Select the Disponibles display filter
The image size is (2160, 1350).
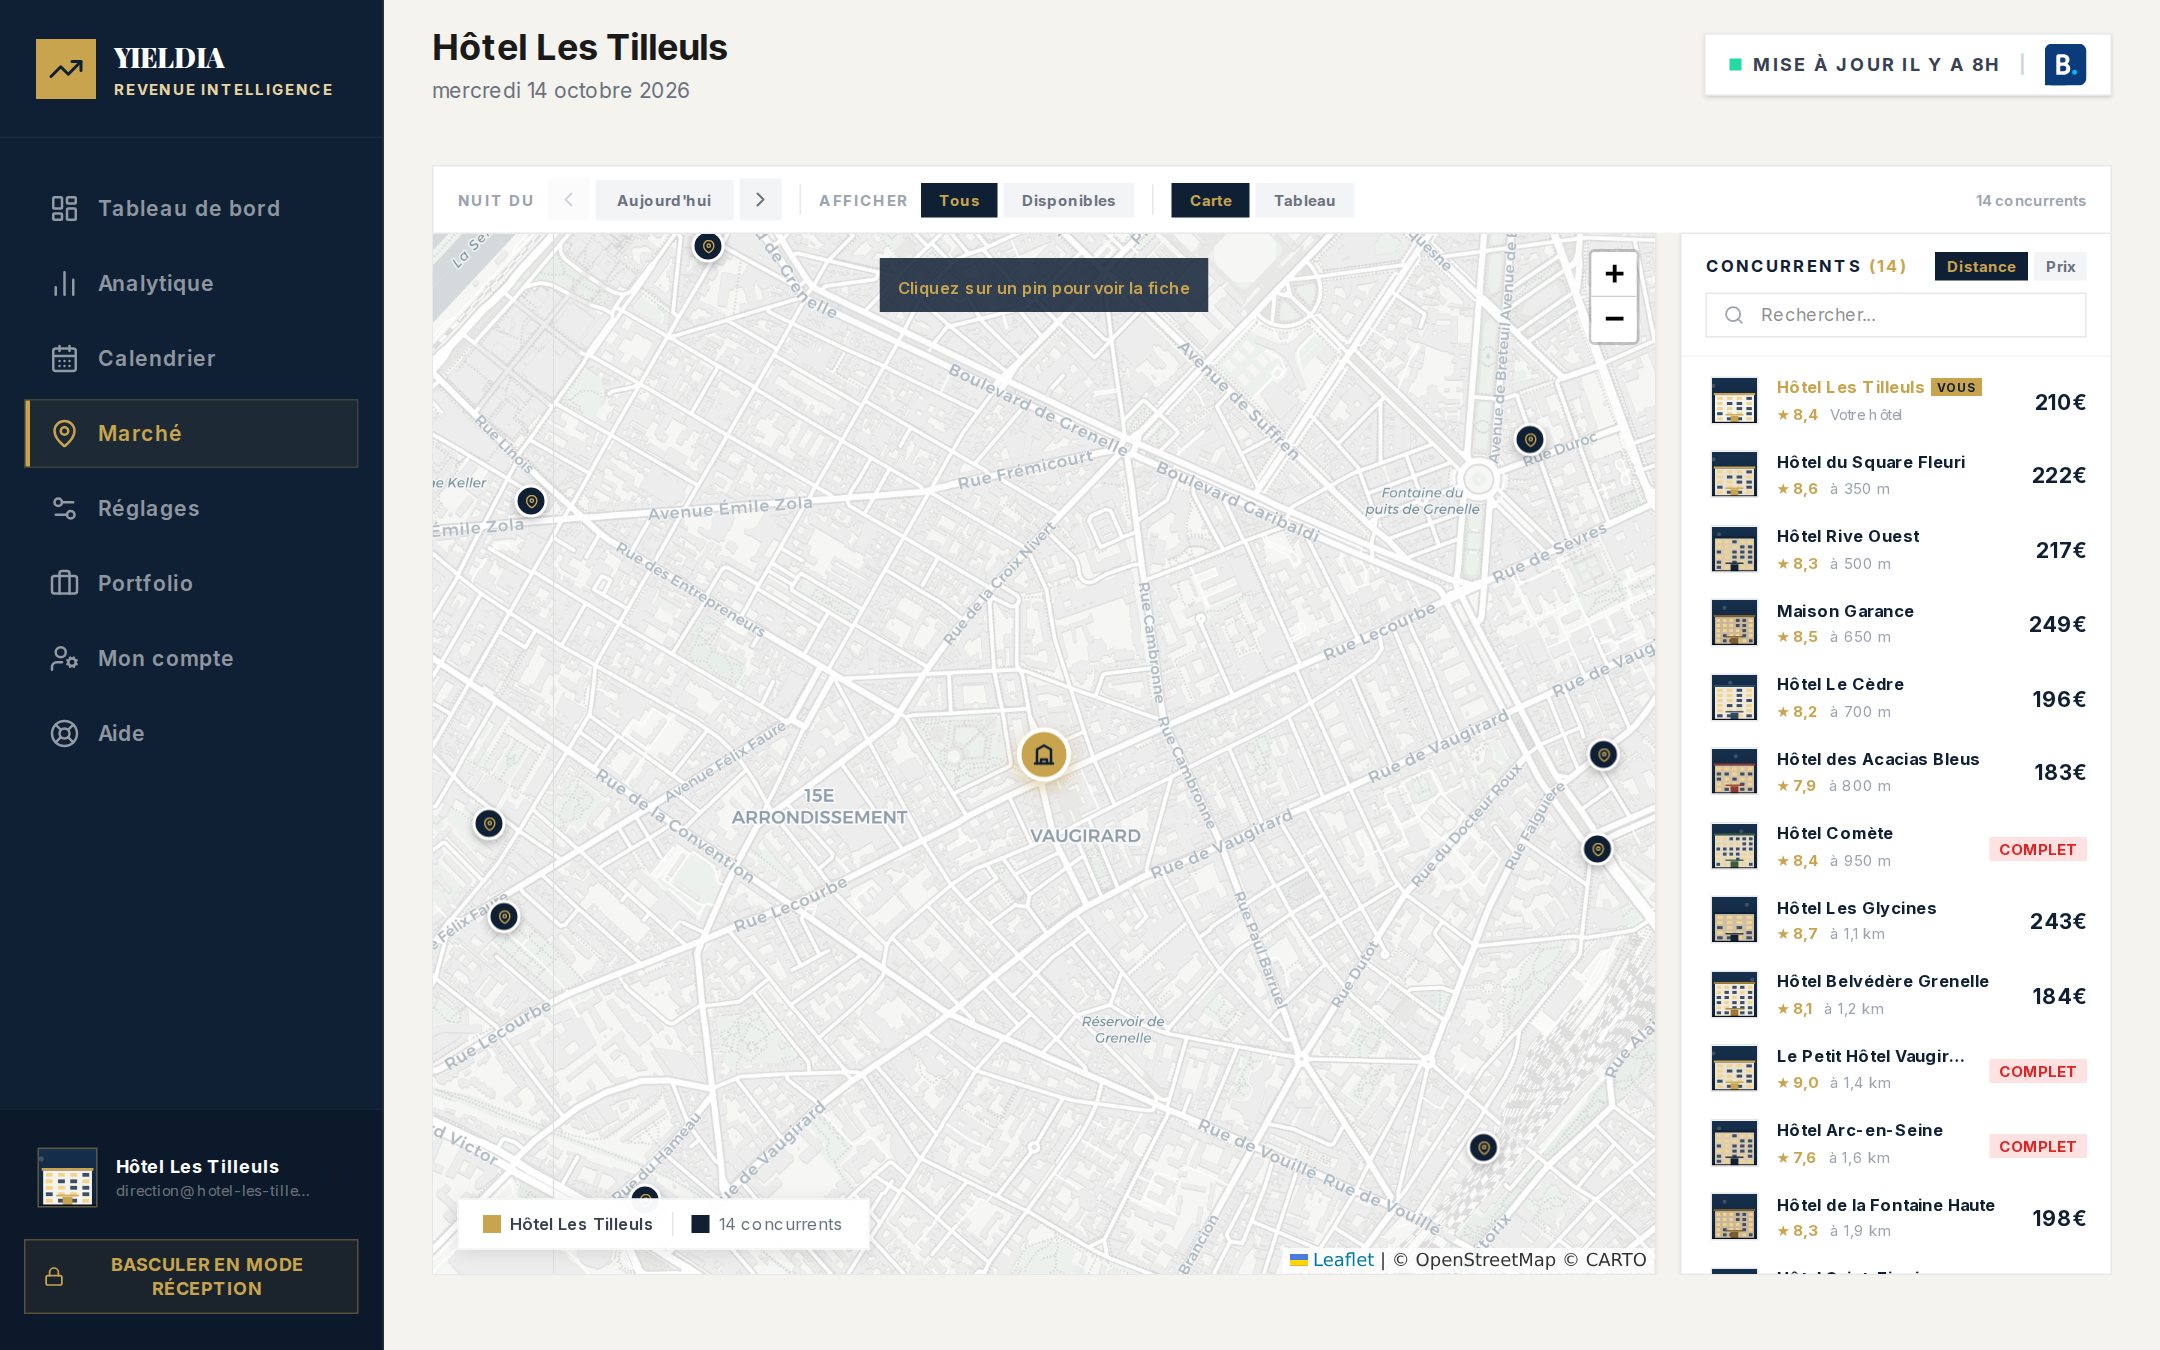(x=1068, y=200)
